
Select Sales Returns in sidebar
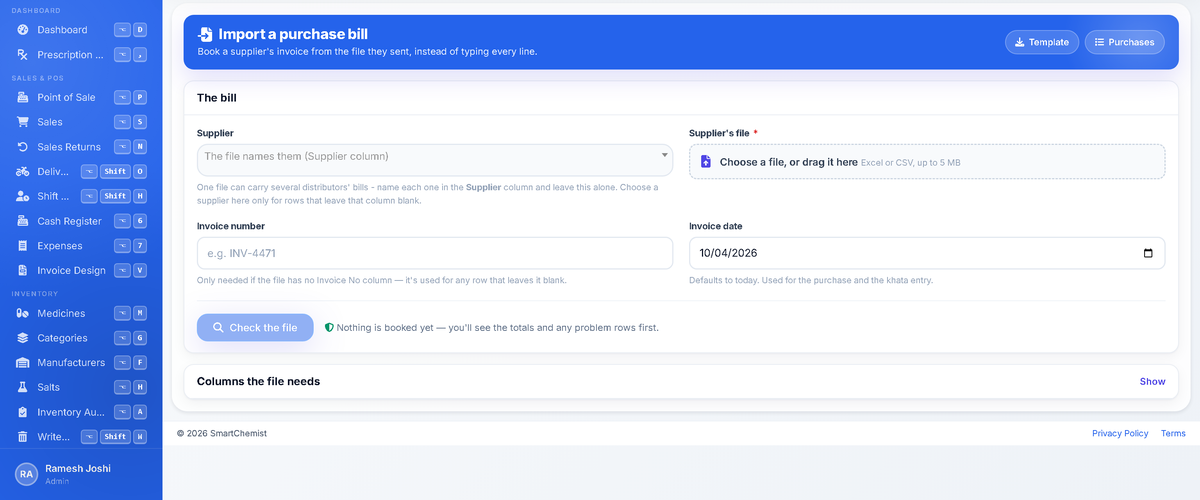(81, 147)
